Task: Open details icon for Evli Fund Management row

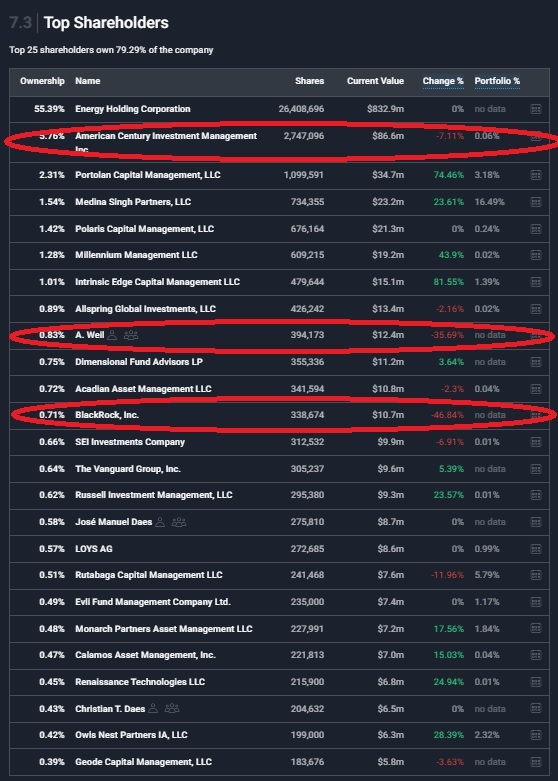Action: (x=536, y=602)
